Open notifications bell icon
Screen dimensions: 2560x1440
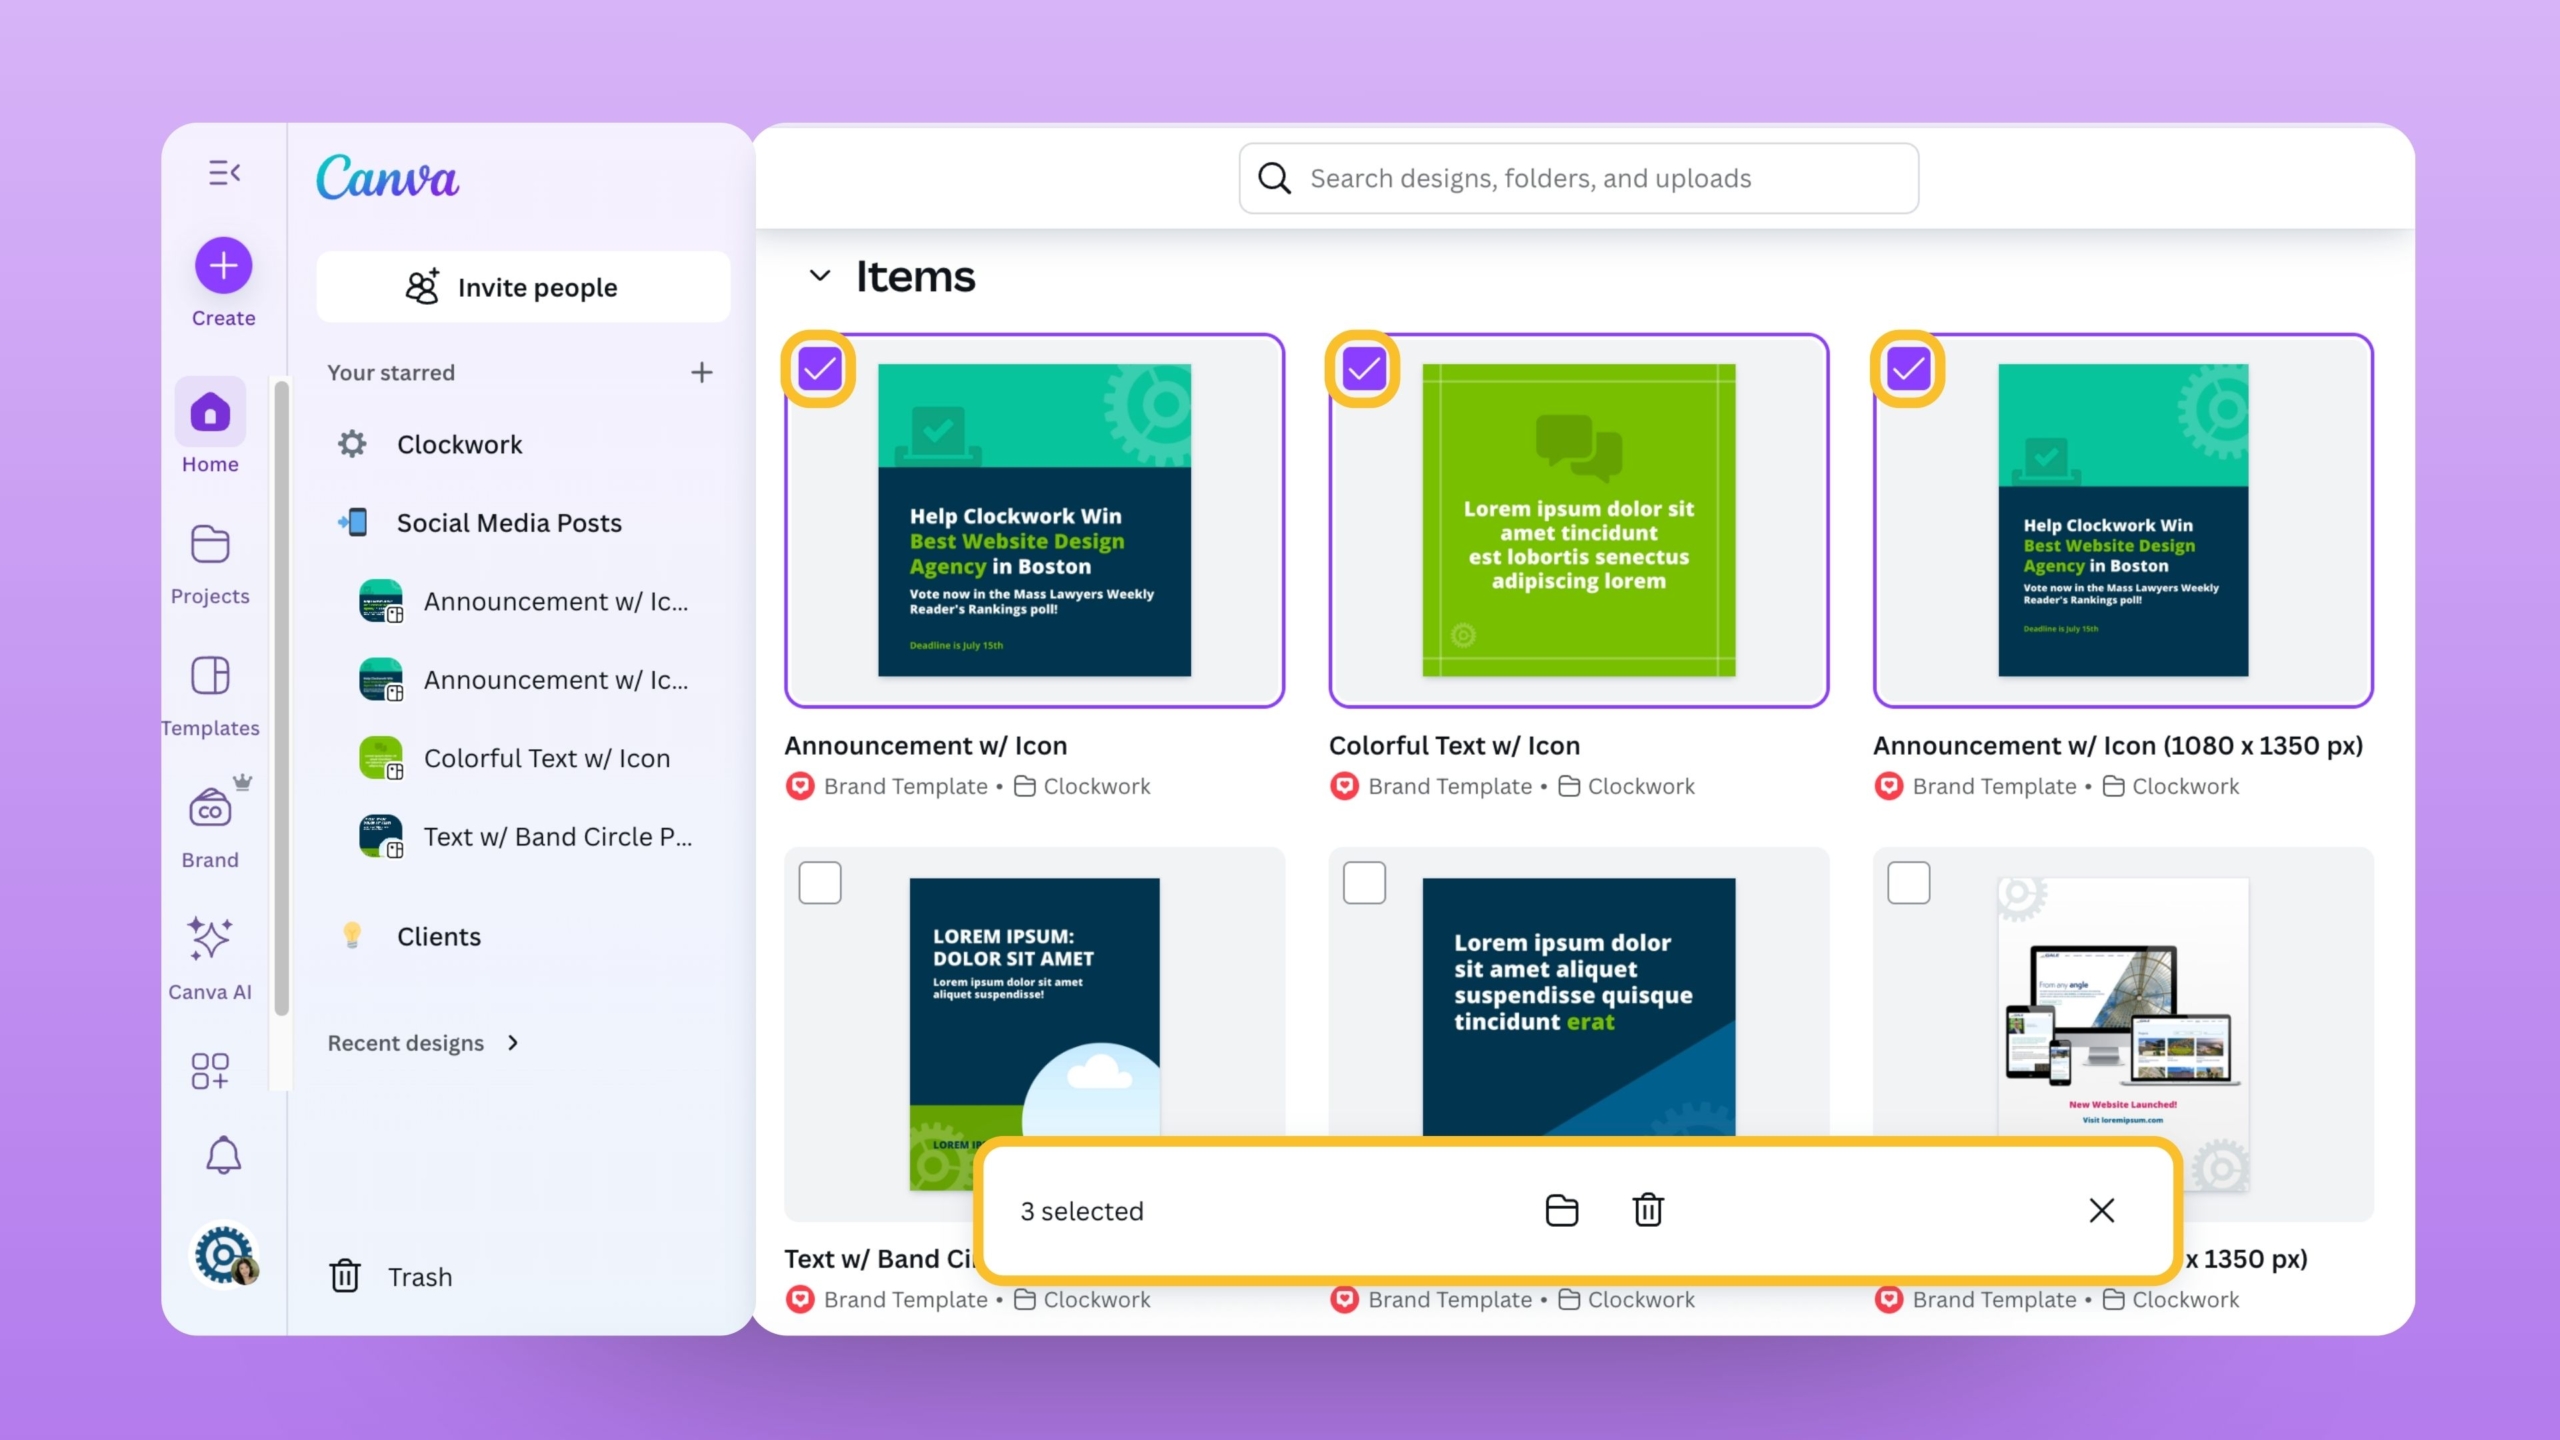(x=223, y=1156)
